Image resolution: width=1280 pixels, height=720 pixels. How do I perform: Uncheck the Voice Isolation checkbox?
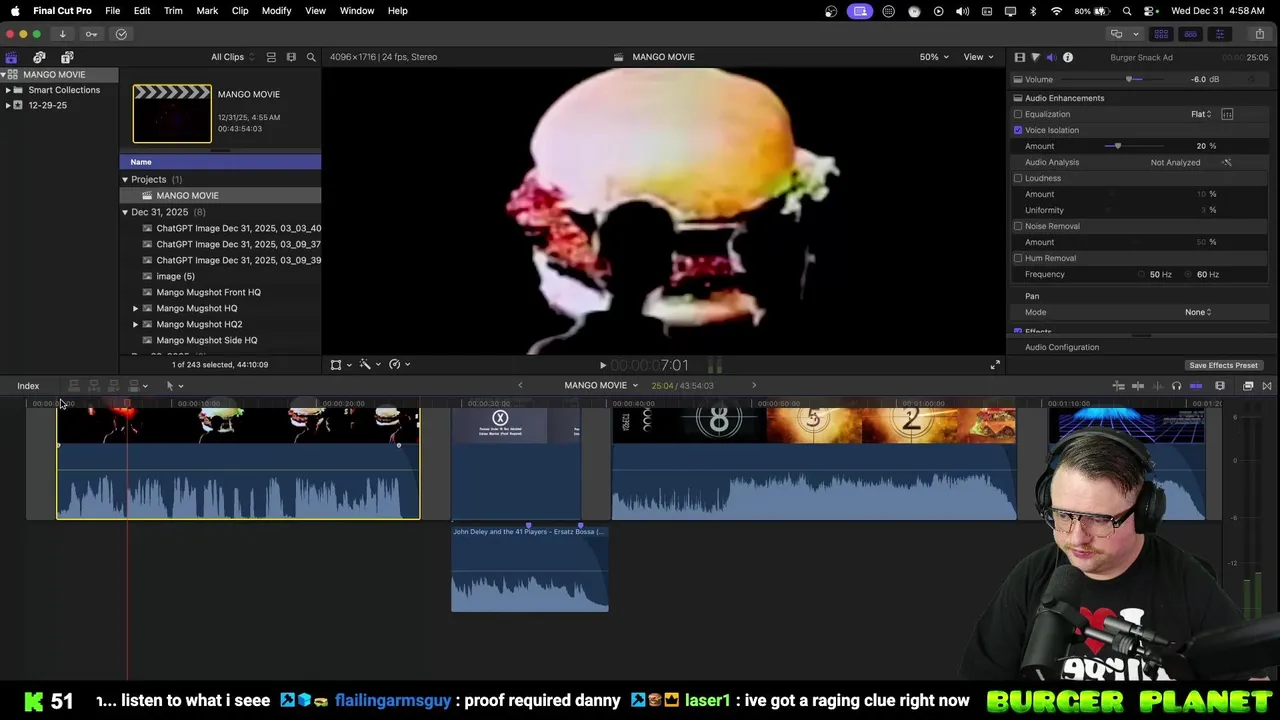pos(1018,130)
